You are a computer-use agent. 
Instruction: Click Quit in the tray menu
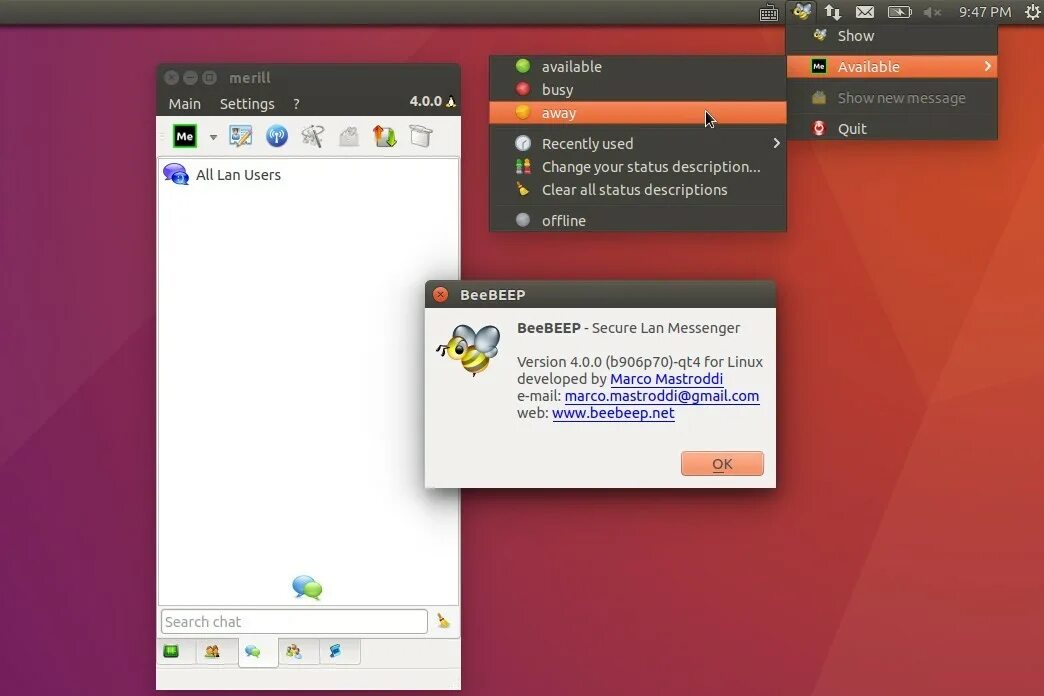click(x=892, y=129)
